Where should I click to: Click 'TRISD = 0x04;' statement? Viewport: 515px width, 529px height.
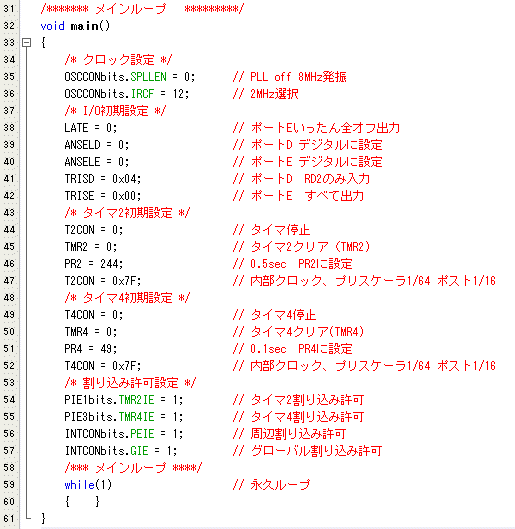[103, 179]
